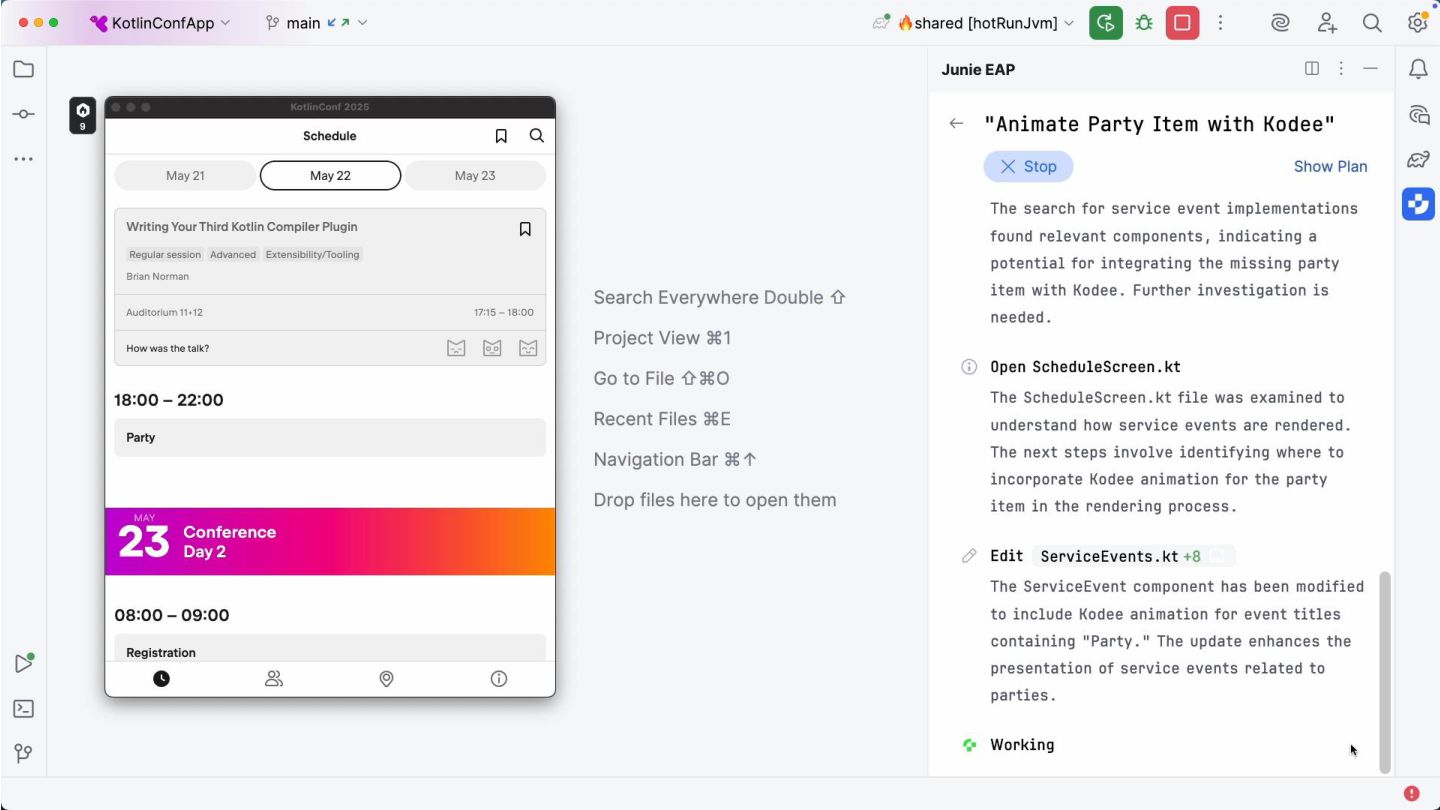Rate the talk with first Kodee face

(456, 348)
